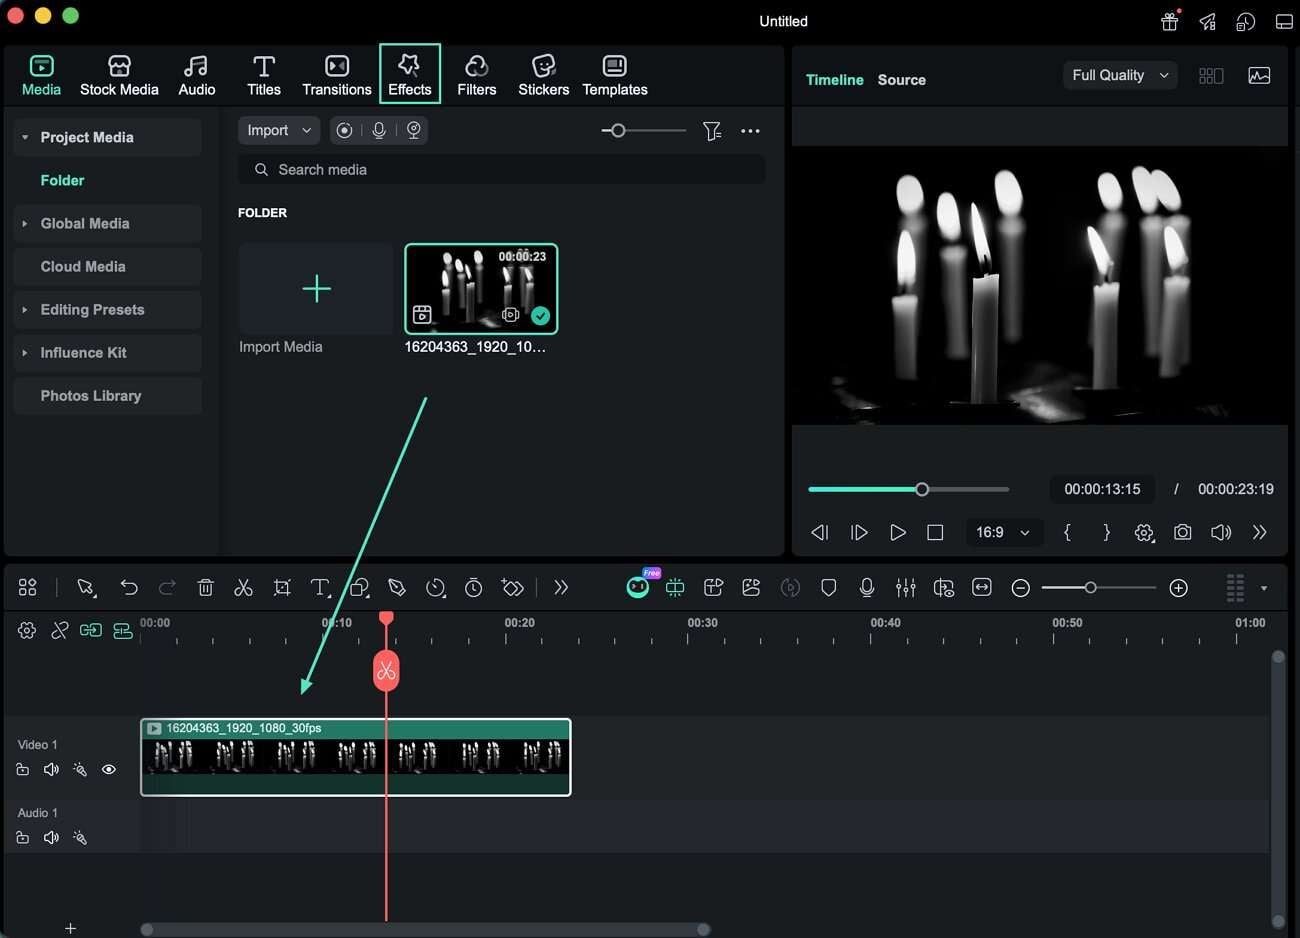Click the timeline zoom in plus button
Viewport: 1300px width, 938px height.
click(x=1179, y=588)
